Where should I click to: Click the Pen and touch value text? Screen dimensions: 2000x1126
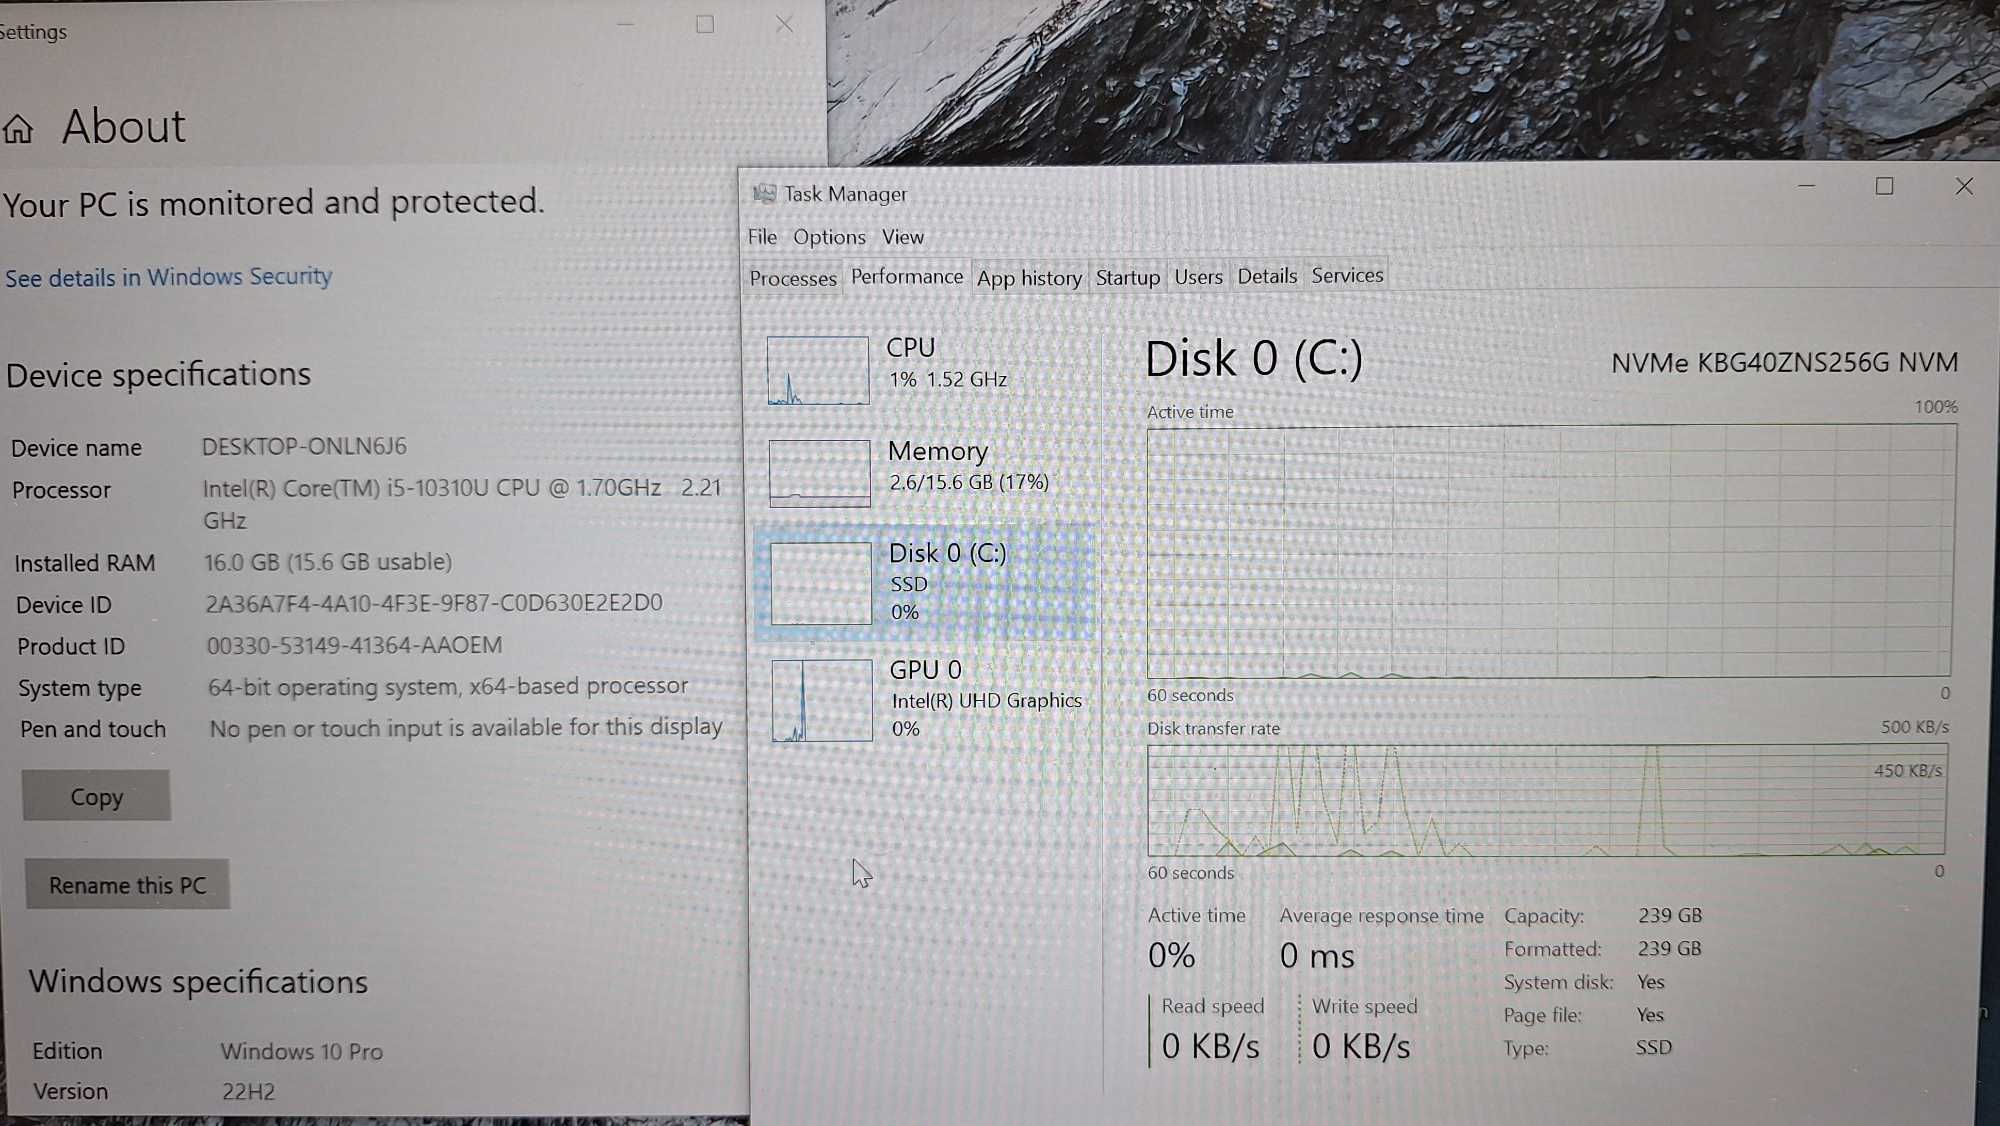[x=466, y=728]
